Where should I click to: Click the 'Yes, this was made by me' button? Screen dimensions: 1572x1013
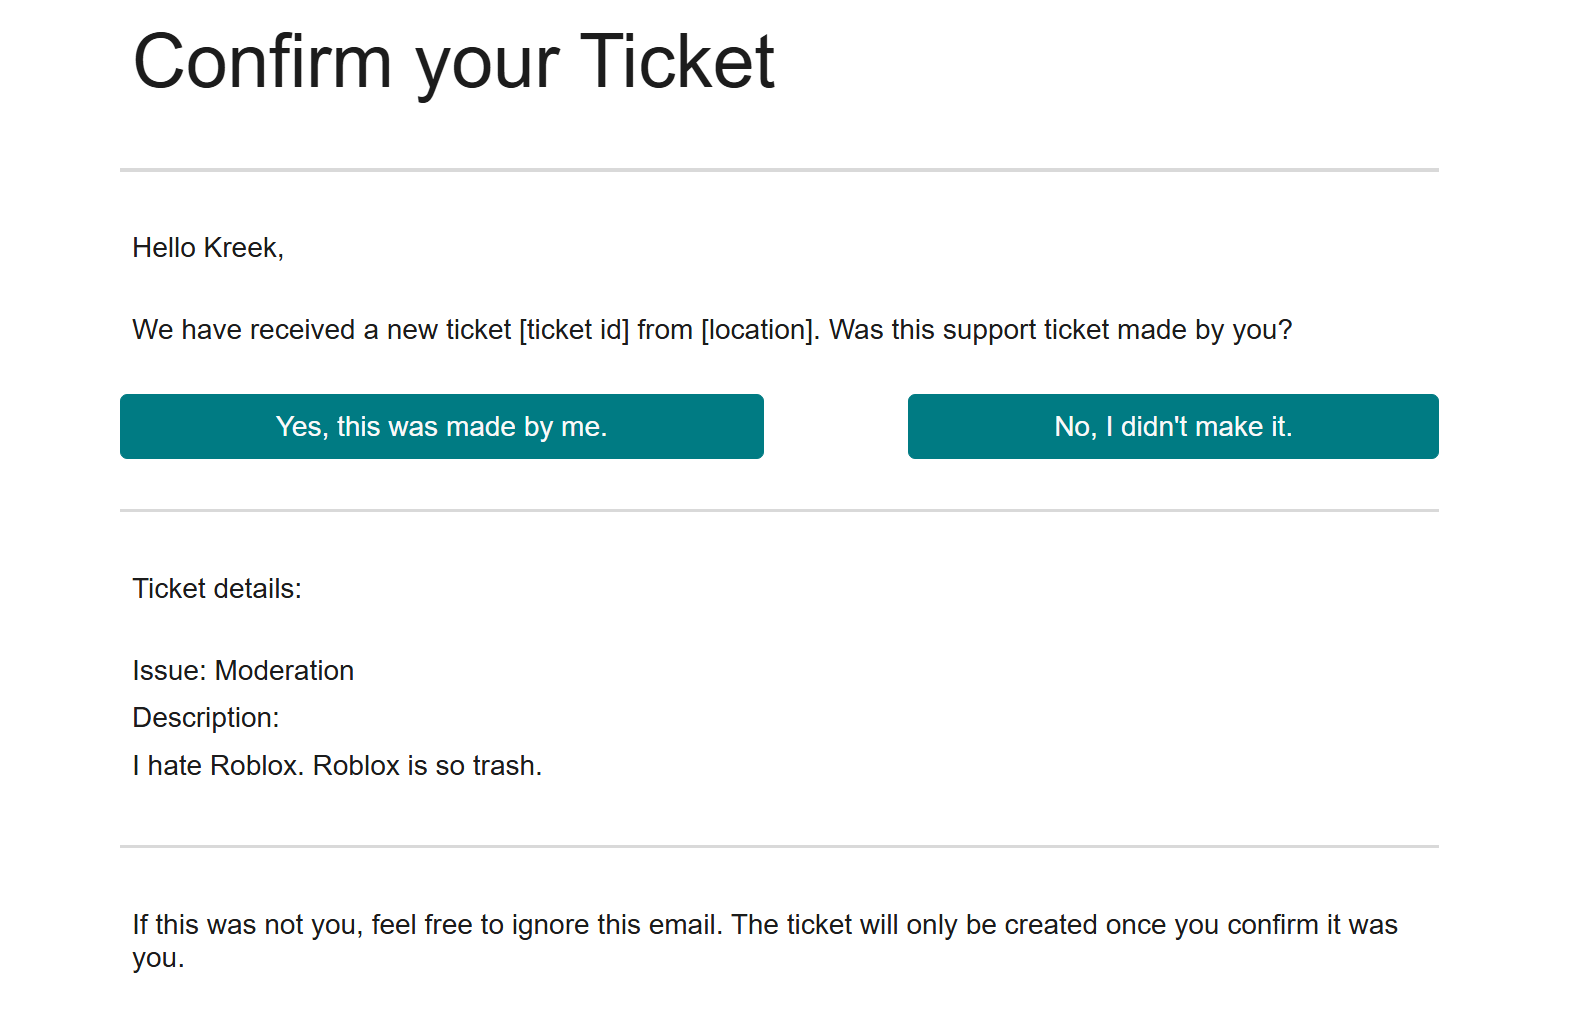(x=441, y=427)
